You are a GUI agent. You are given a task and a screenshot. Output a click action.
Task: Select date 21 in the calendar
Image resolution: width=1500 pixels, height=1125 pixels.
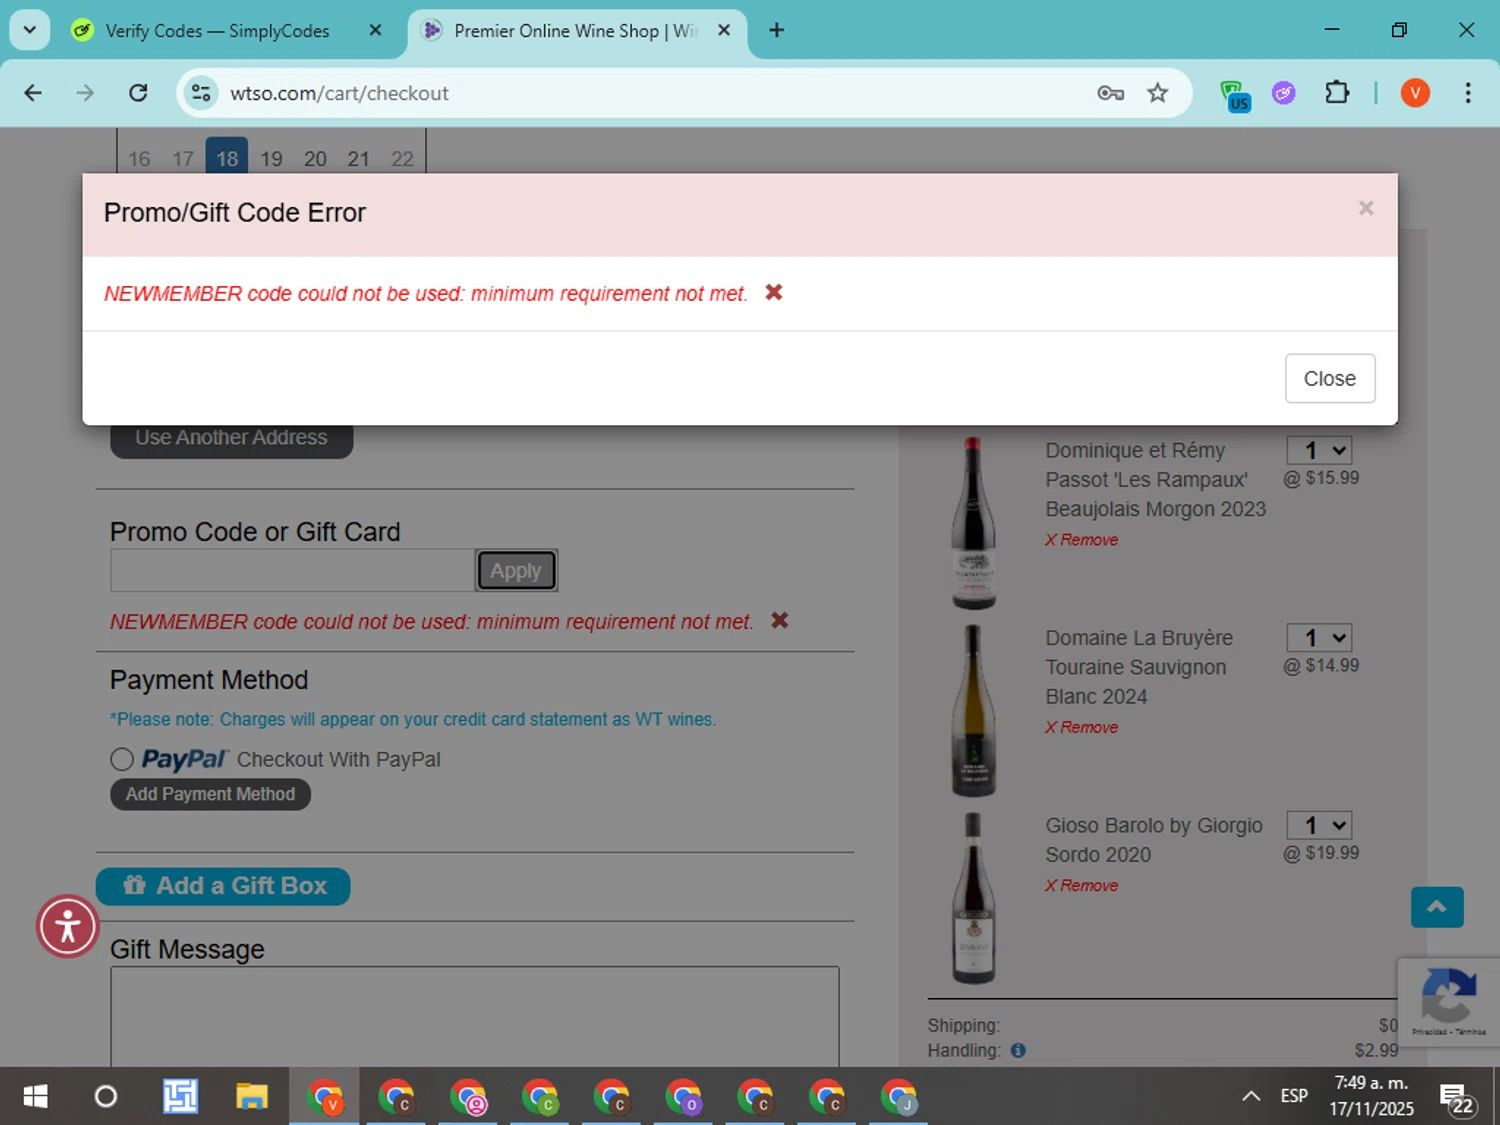(x=358, y=158)
